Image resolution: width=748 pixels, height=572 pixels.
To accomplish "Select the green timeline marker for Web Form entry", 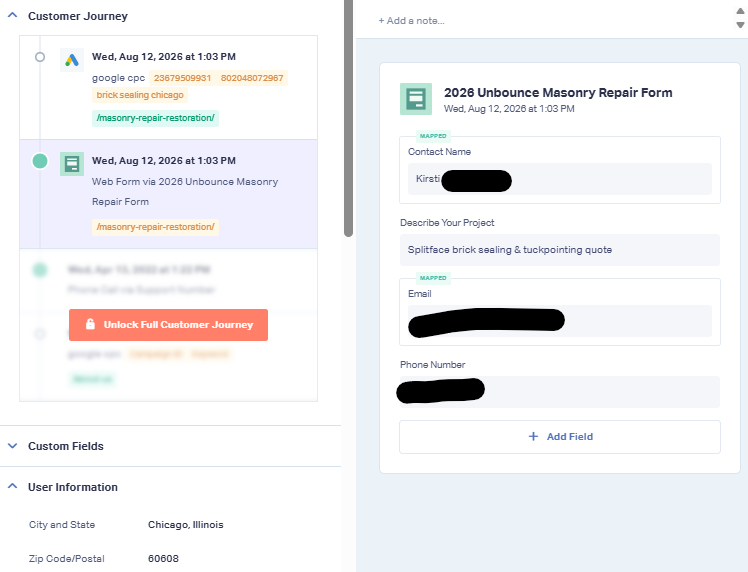I will click(40, 161).
